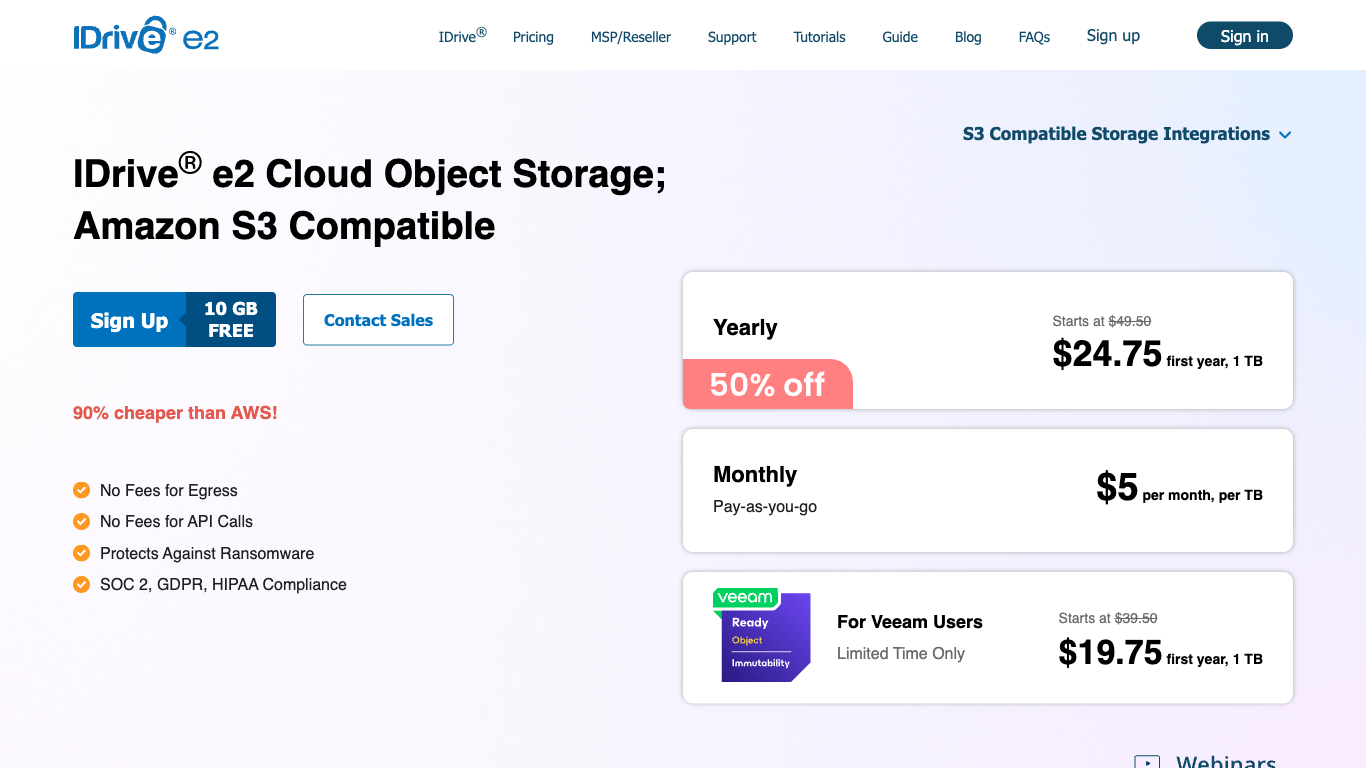
Task: Click the No Fees for Egress checkmark icon
Action: click(82, 490)
